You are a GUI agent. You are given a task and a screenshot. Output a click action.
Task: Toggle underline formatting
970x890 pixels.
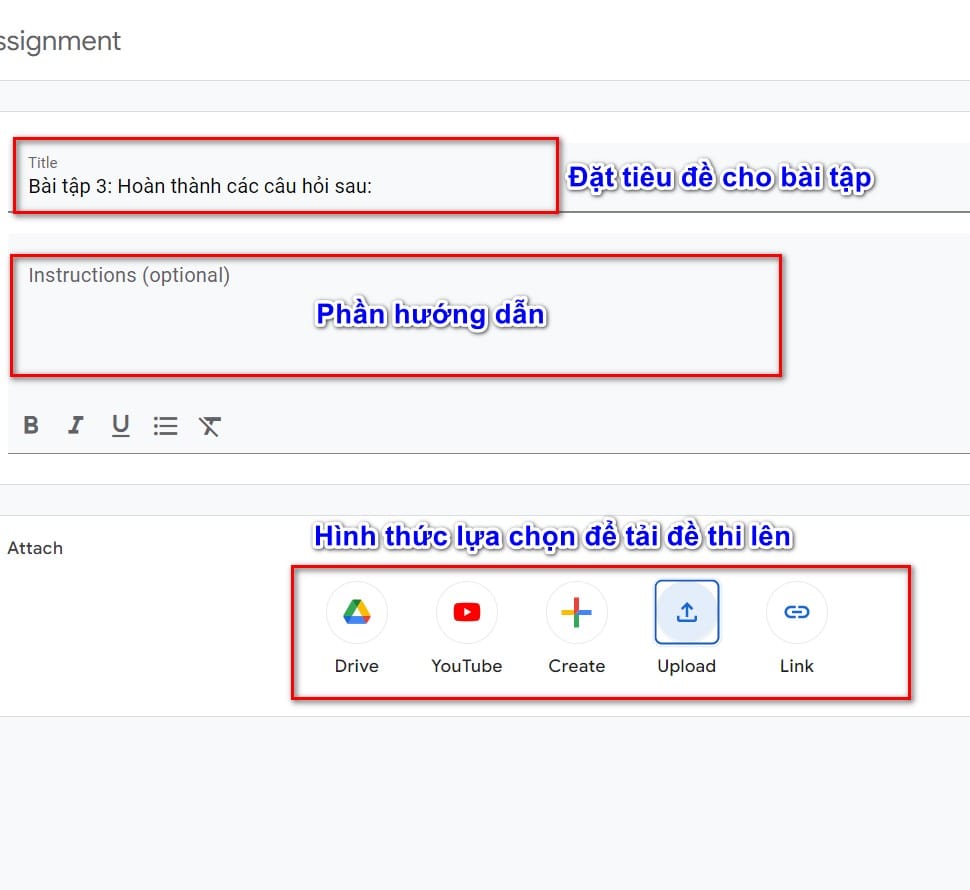coord(120,425)
